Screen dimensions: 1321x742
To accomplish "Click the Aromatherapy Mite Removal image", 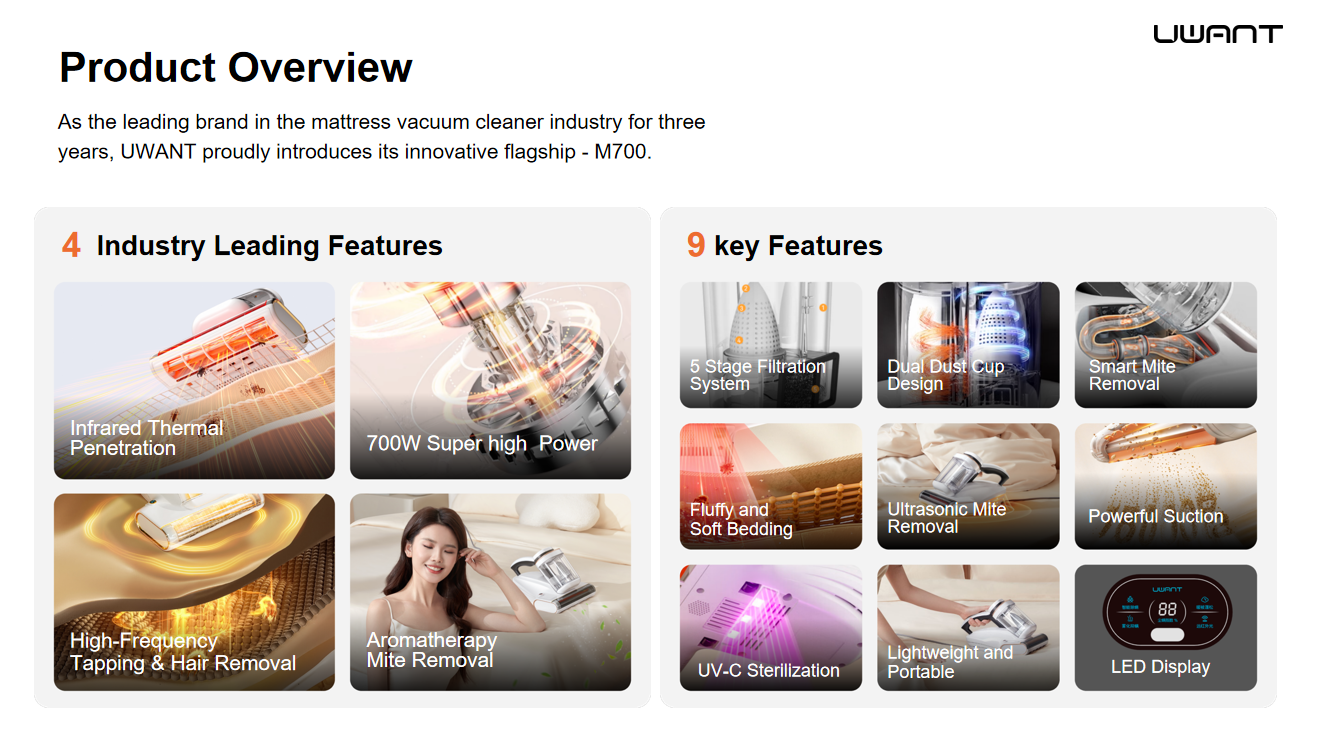I will pos(490,592).
